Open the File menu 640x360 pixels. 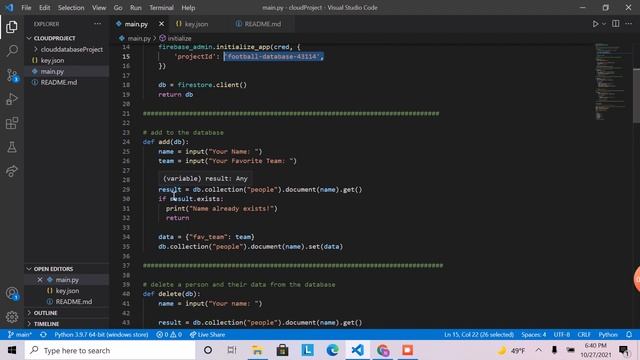coord(26,8)
